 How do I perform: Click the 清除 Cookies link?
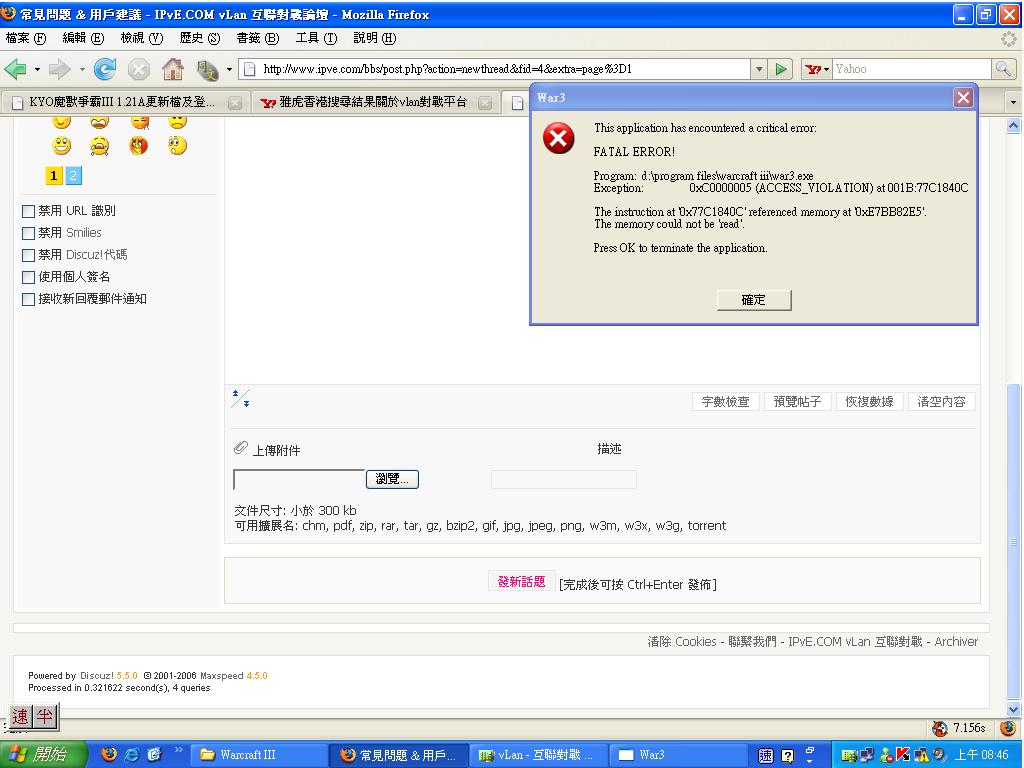point(682,641)
